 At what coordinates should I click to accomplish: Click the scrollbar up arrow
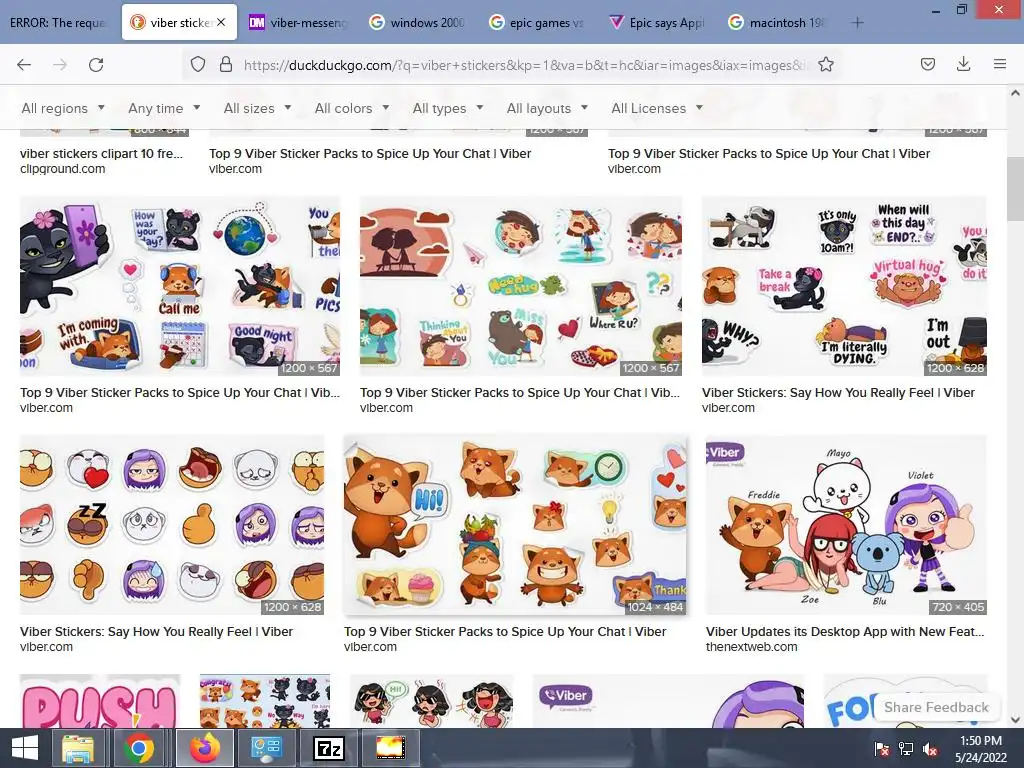1015,93
